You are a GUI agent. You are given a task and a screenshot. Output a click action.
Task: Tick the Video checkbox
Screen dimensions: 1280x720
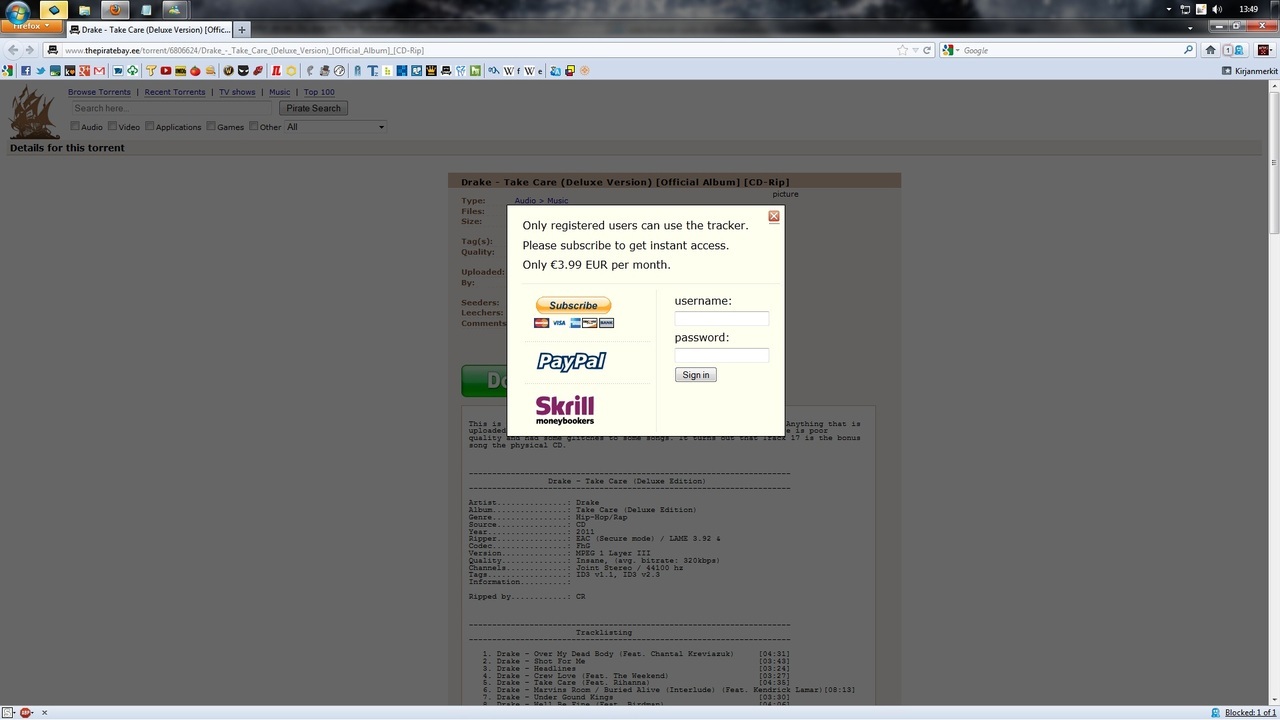[x=112, y=126]
